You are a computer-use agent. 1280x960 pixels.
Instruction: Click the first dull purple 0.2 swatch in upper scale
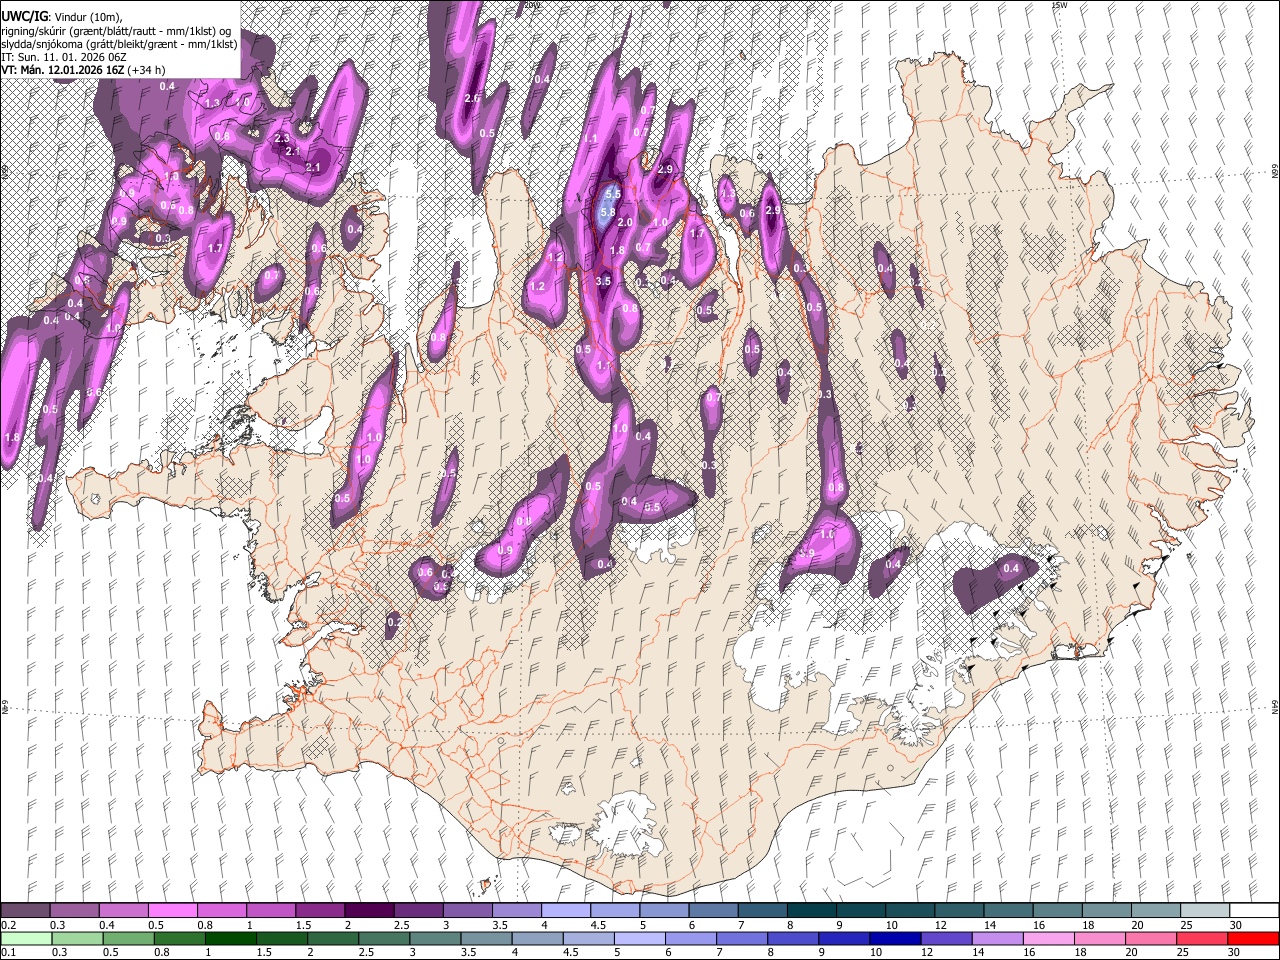[25, 910]
